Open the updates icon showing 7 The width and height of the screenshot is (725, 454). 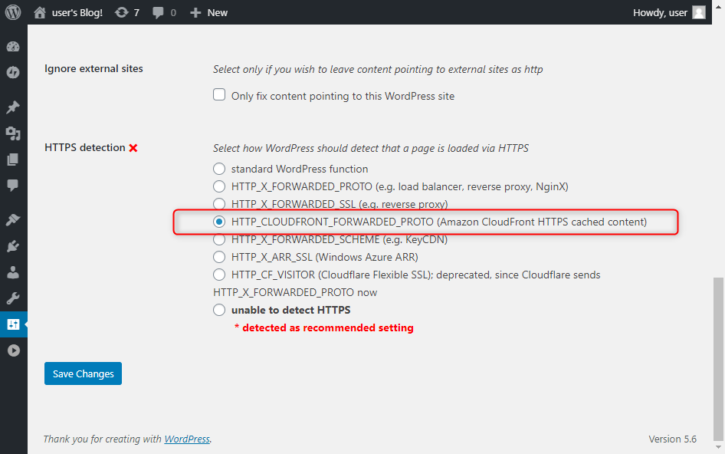tap(127, 12)
